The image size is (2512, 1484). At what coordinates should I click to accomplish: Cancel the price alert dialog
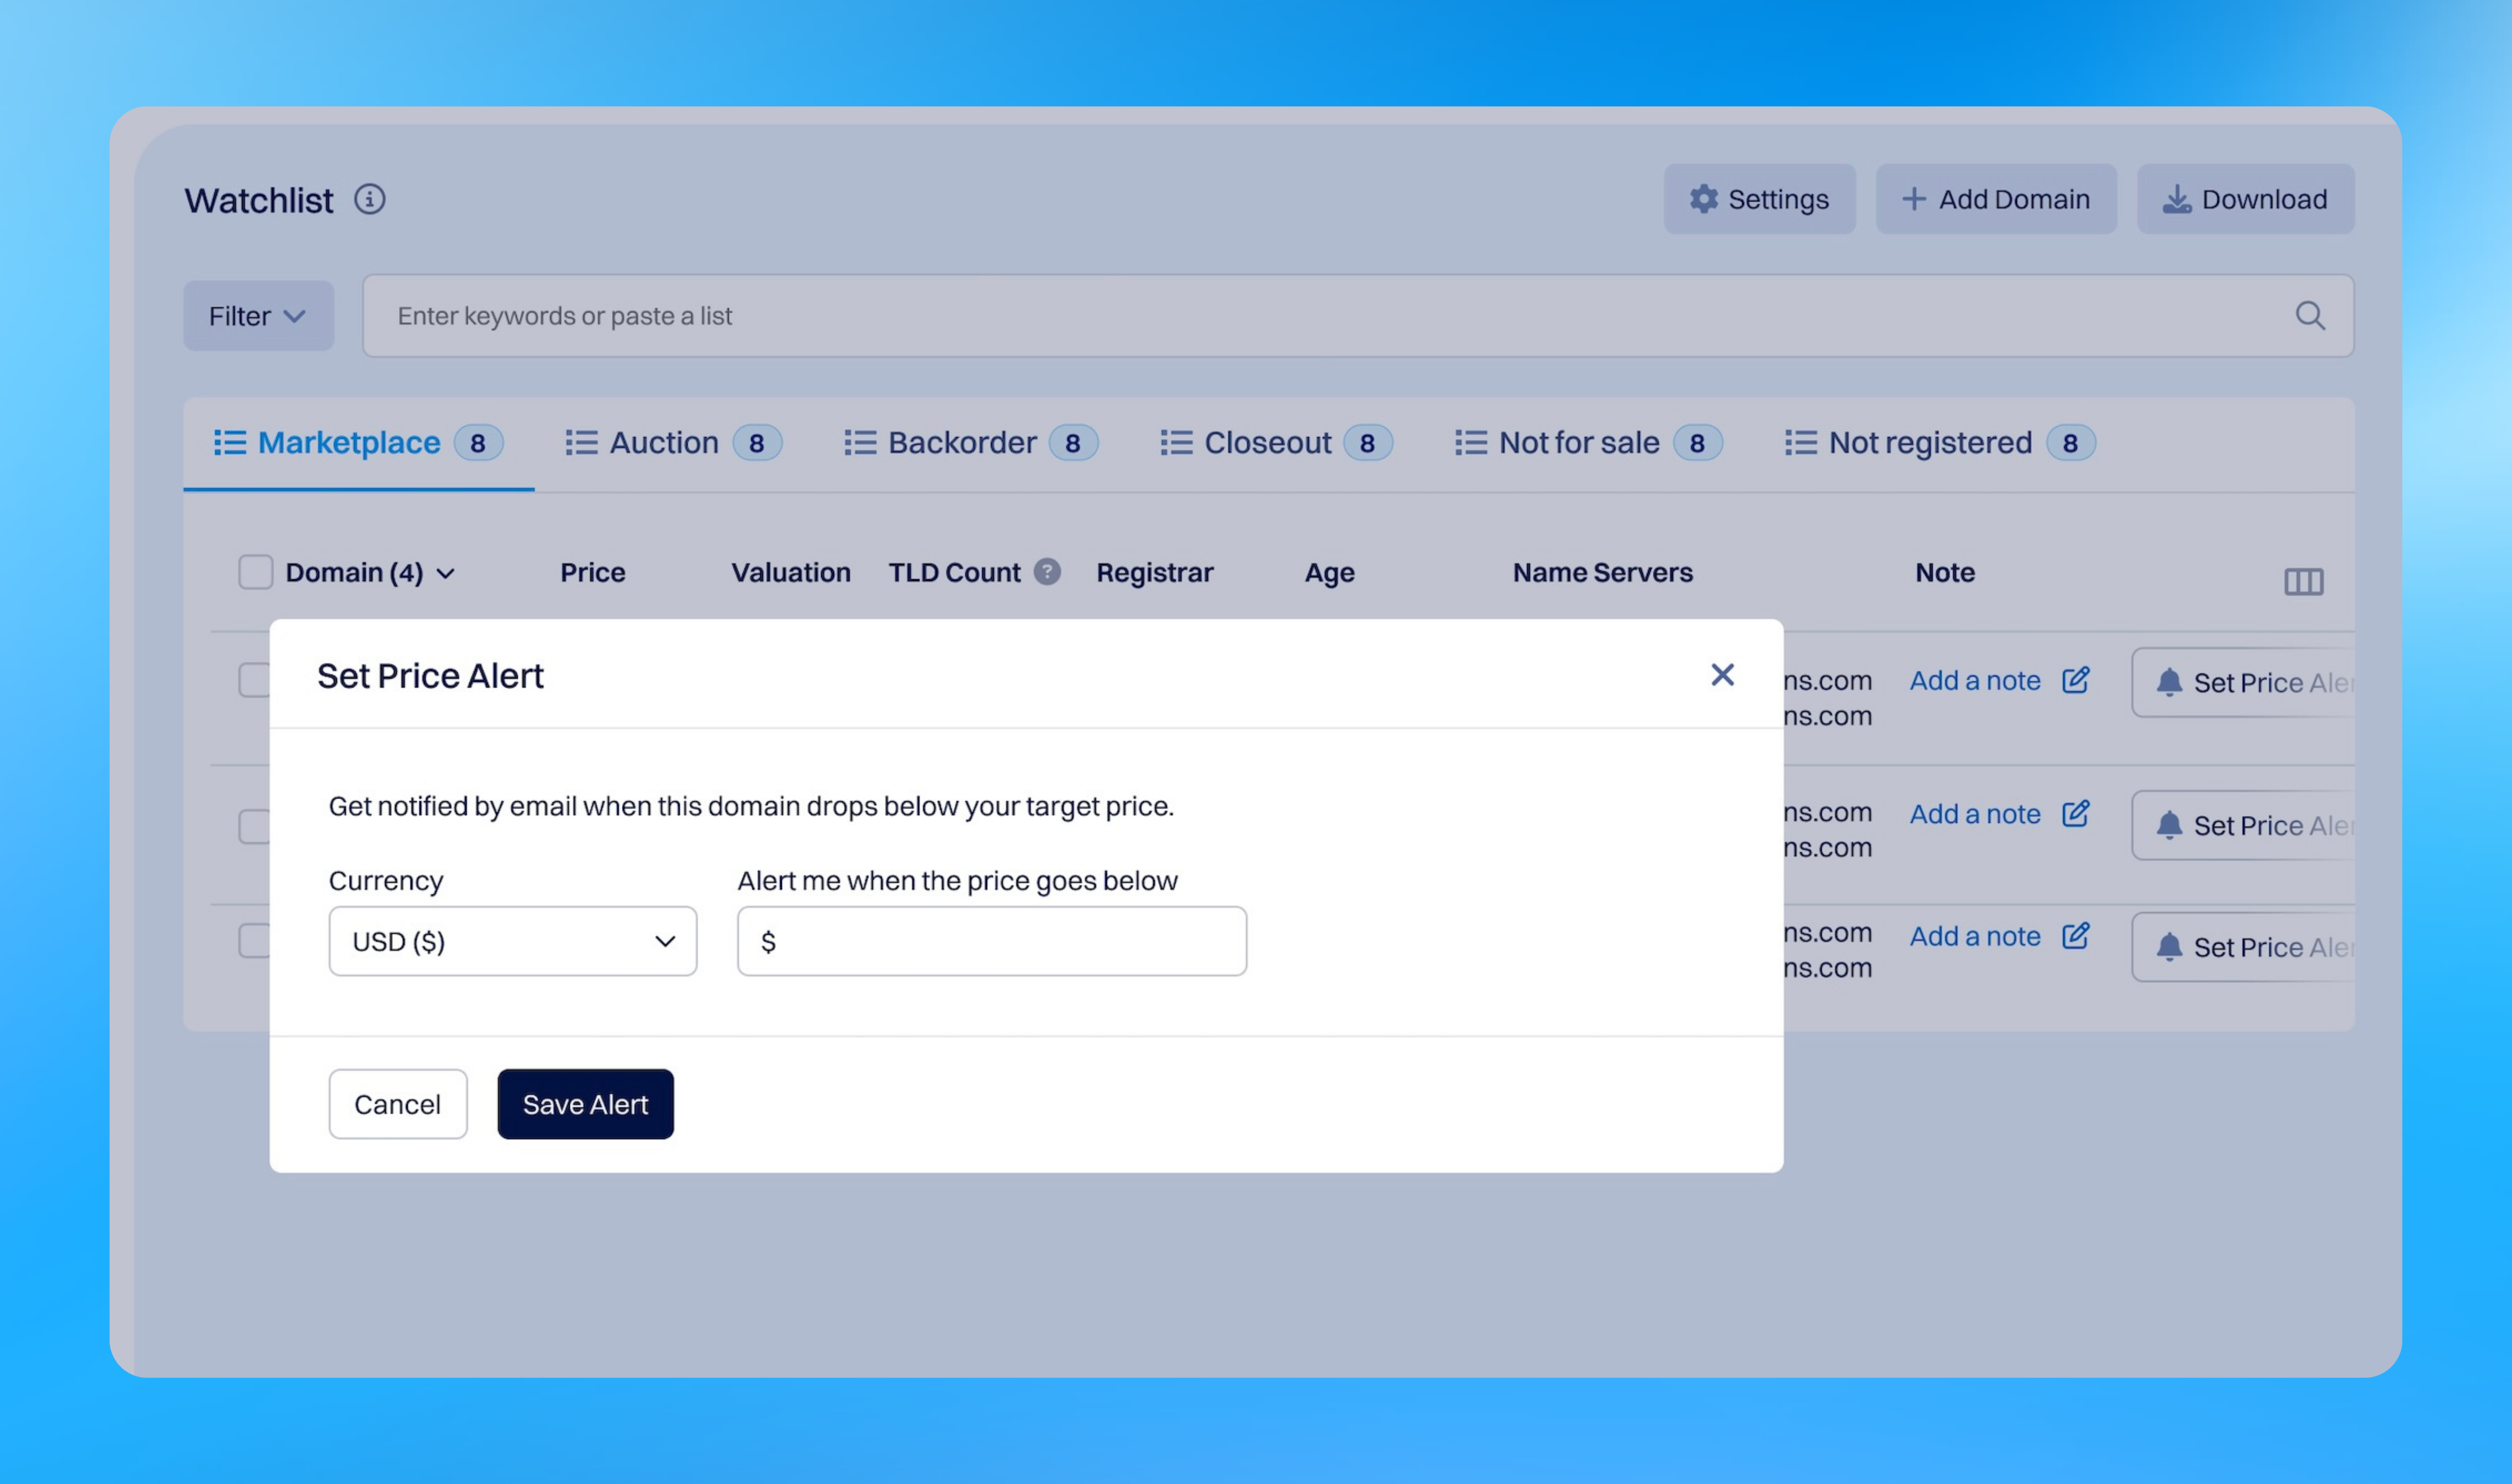[x=398, y=1104]
